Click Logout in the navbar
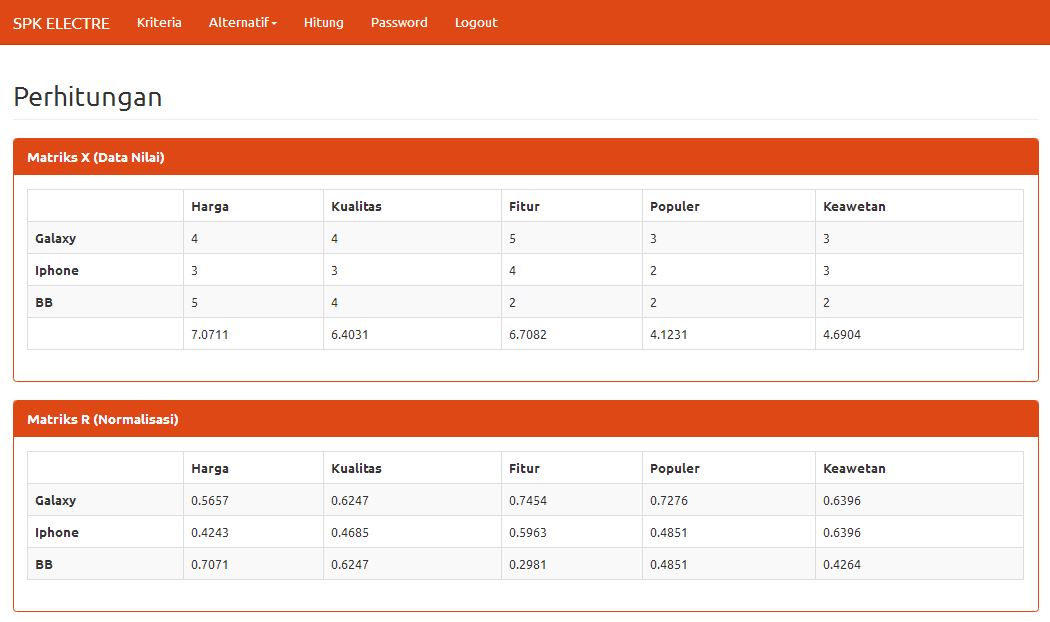 pos(475,22)
